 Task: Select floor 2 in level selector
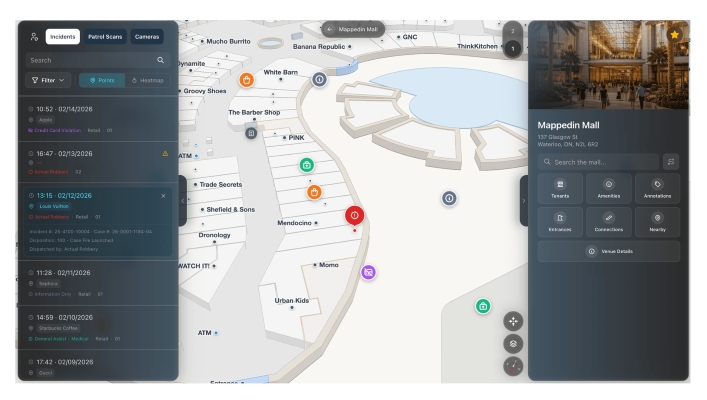coord(512,31)
